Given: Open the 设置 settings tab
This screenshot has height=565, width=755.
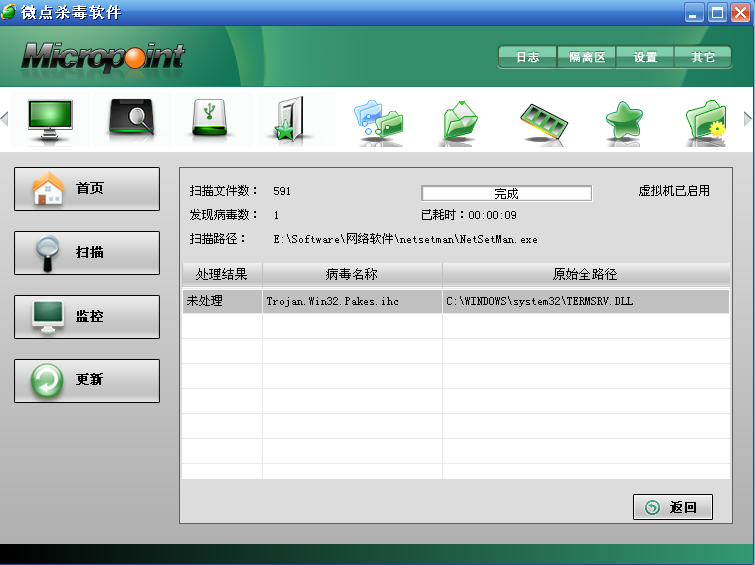Looking at the screenshot, I should (x=645, y=57).
